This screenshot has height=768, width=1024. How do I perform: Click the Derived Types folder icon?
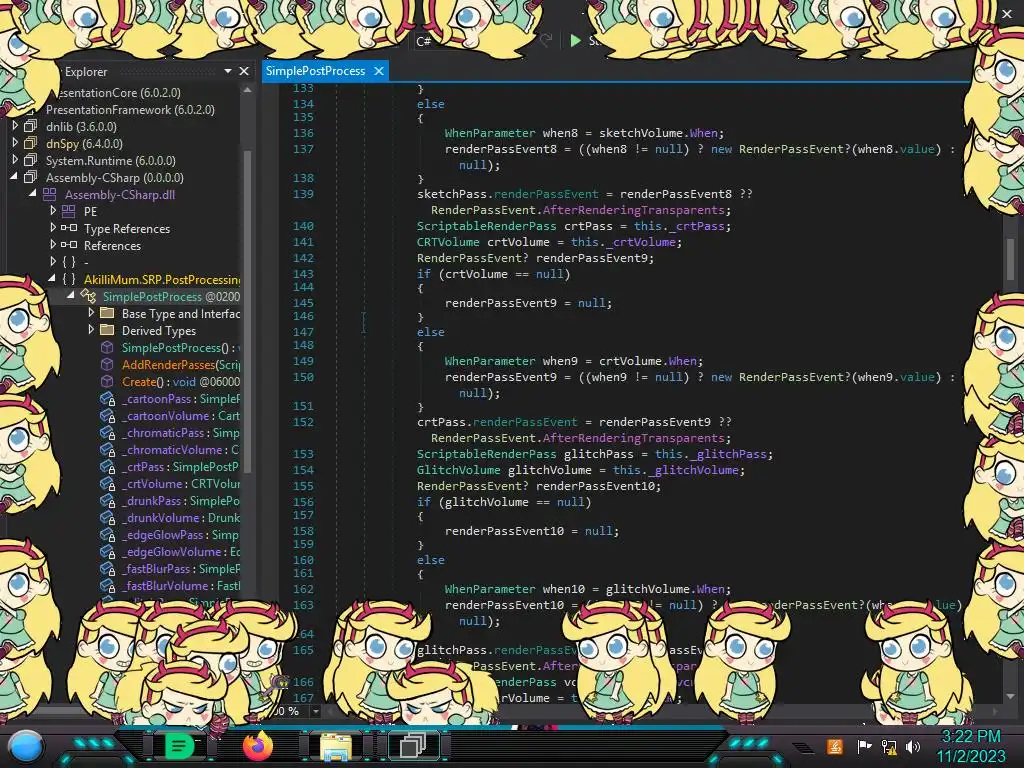107,330
